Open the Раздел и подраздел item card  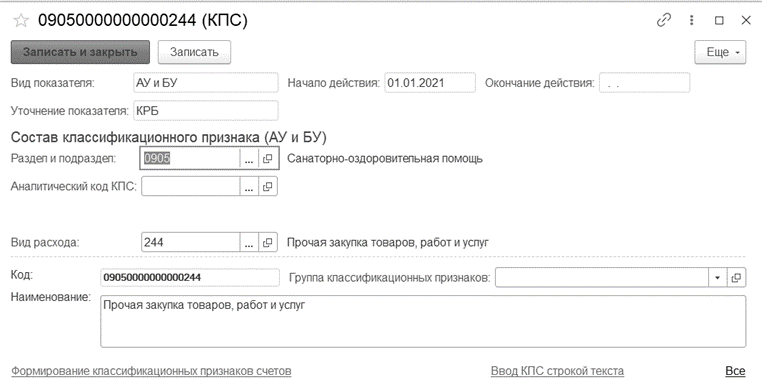pyautogui.click(x=268, y=158)
